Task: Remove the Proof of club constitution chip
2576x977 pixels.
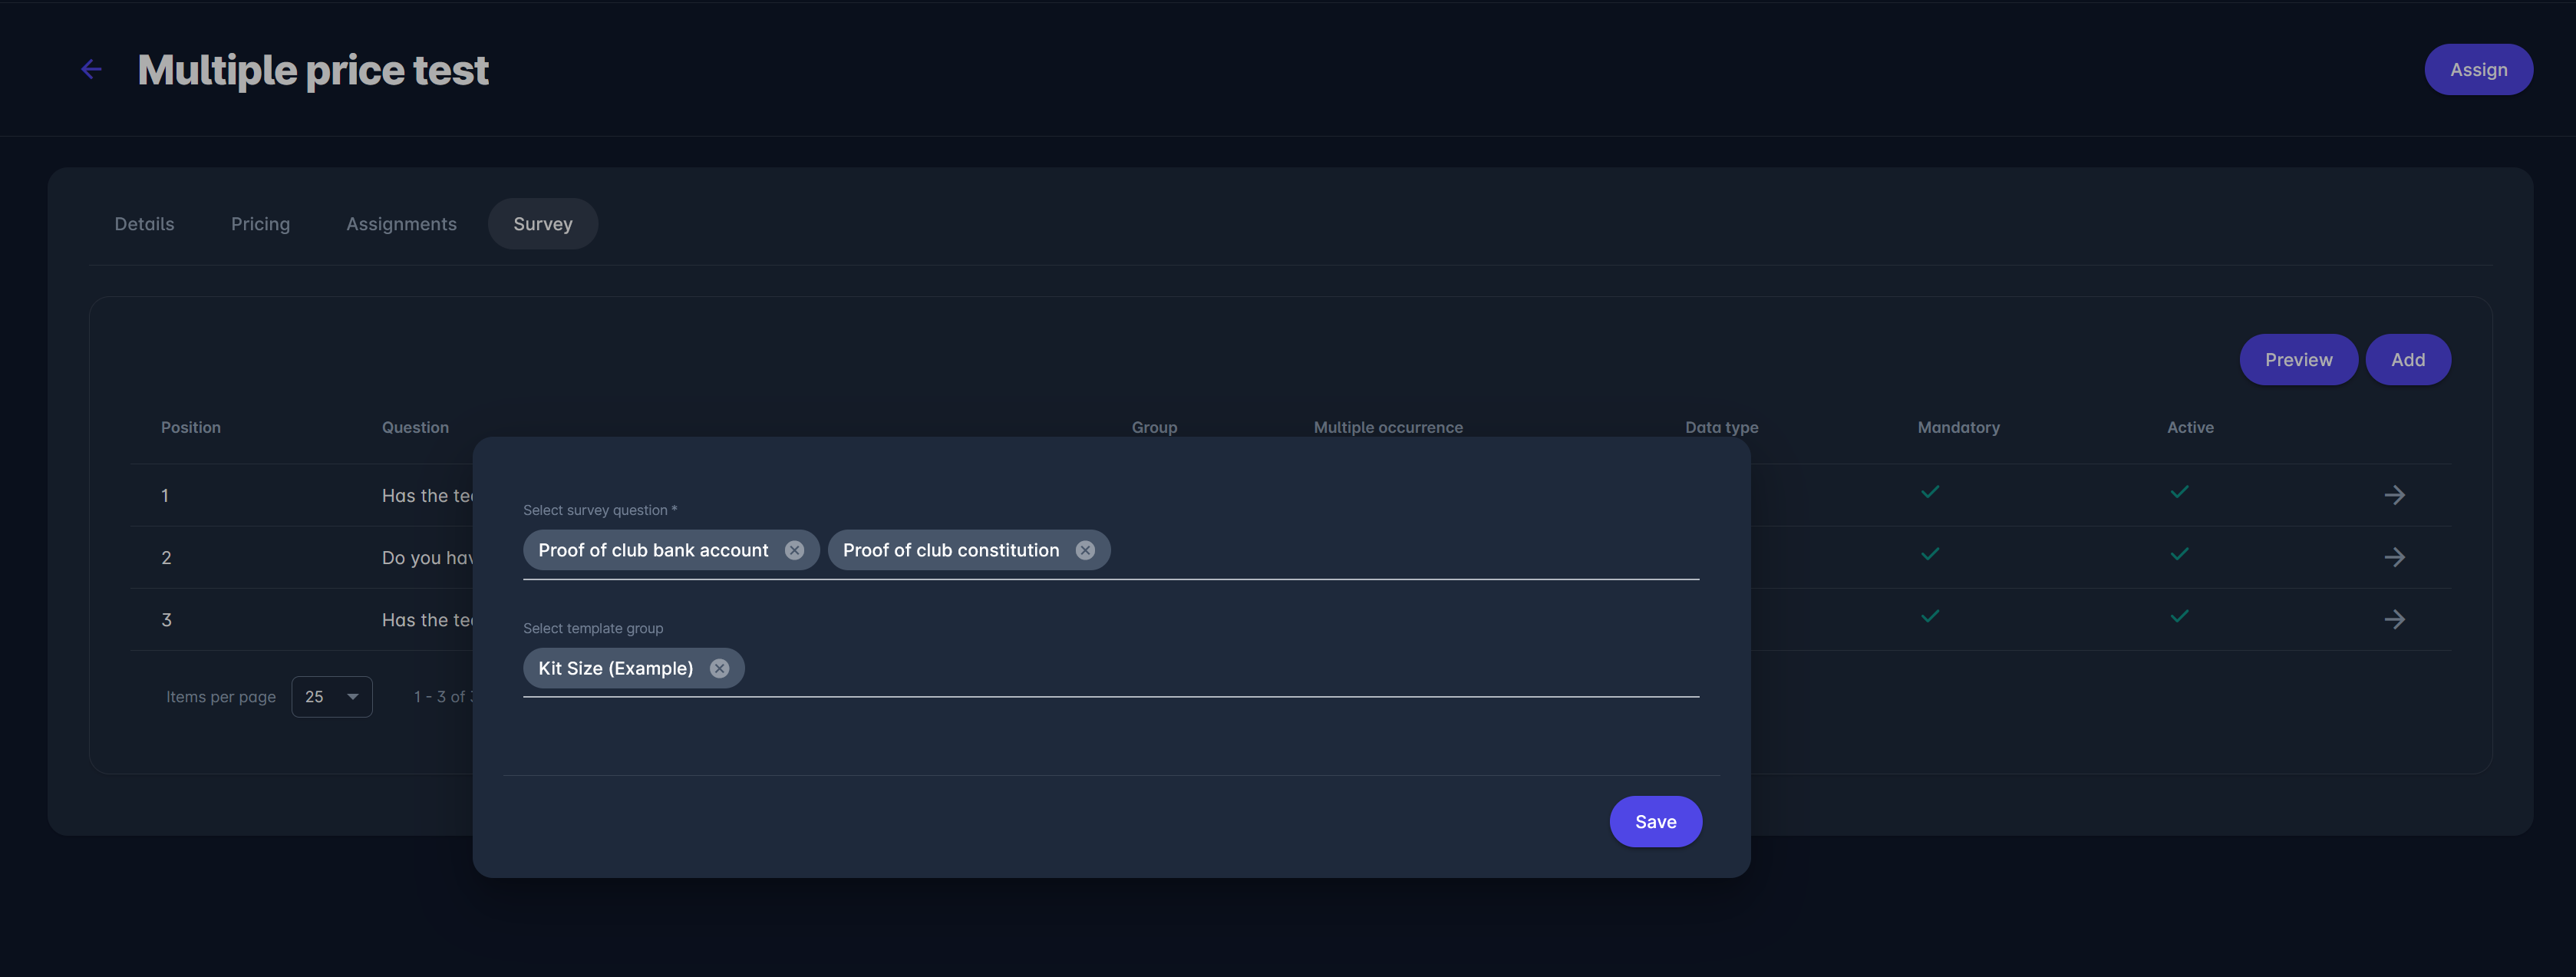Action: click(1085, 550)
